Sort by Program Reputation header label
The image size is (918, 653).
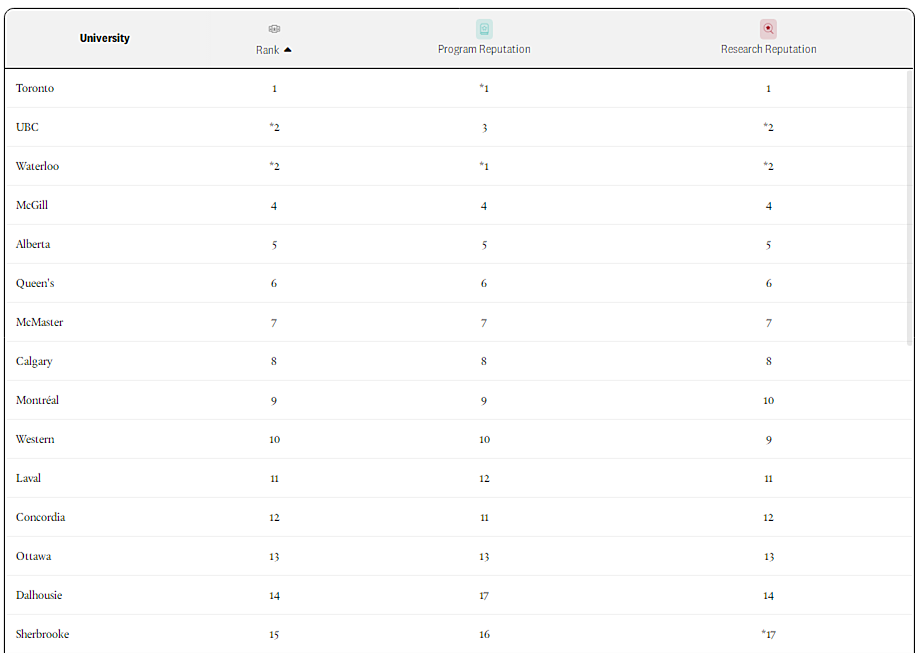coord(484,49)
